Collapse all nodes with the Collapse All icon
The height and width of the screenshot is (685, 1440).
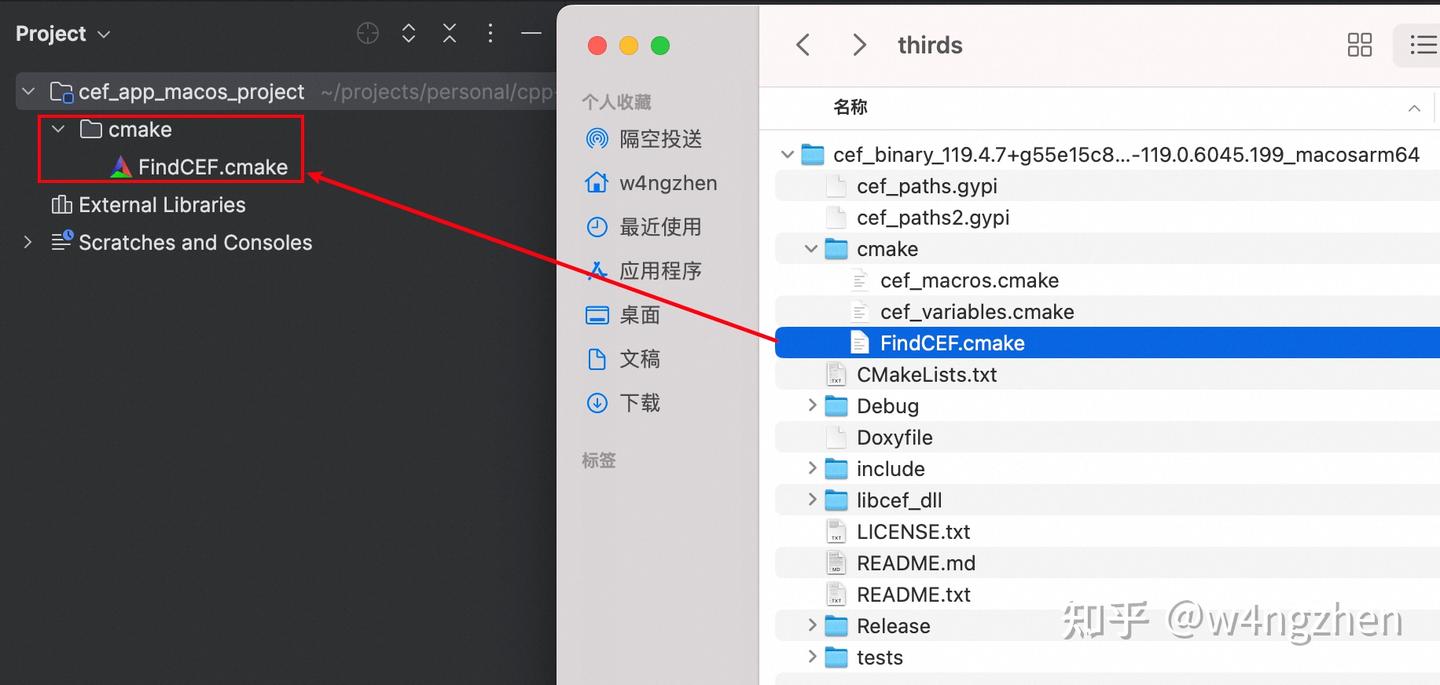coord(449,33)
